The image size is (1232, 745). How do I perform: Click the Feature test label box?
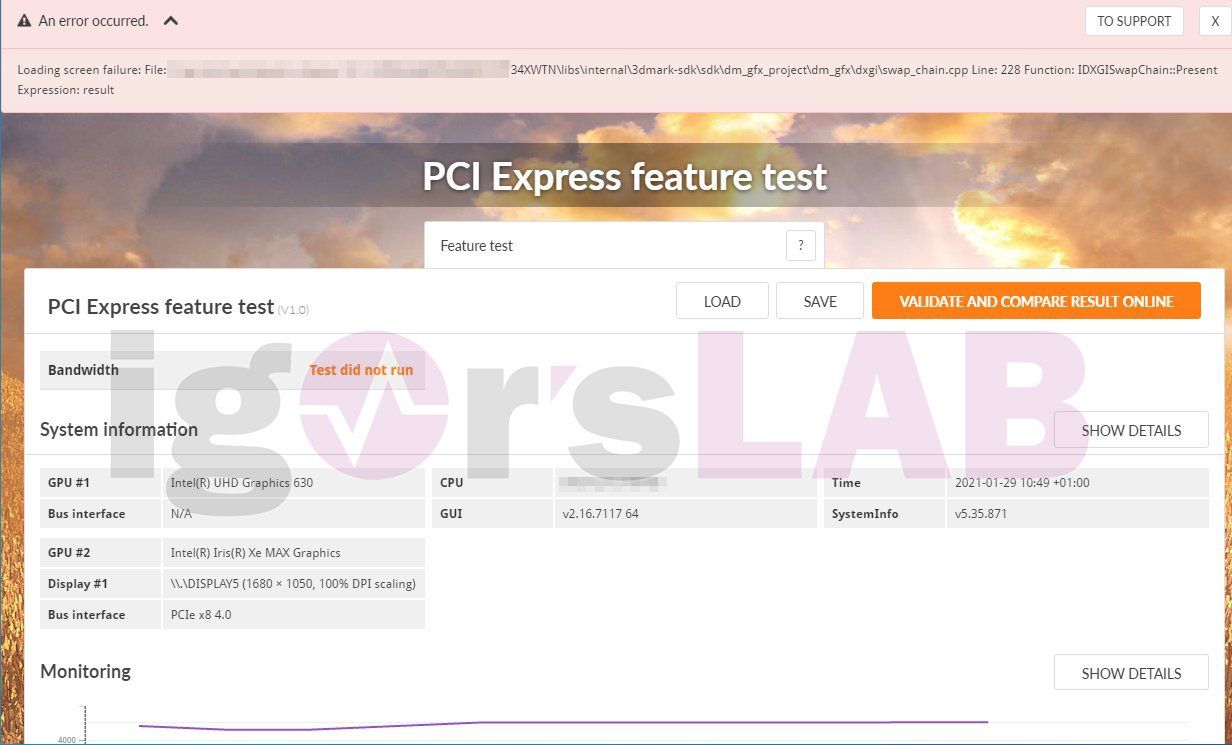pos(624,246)
